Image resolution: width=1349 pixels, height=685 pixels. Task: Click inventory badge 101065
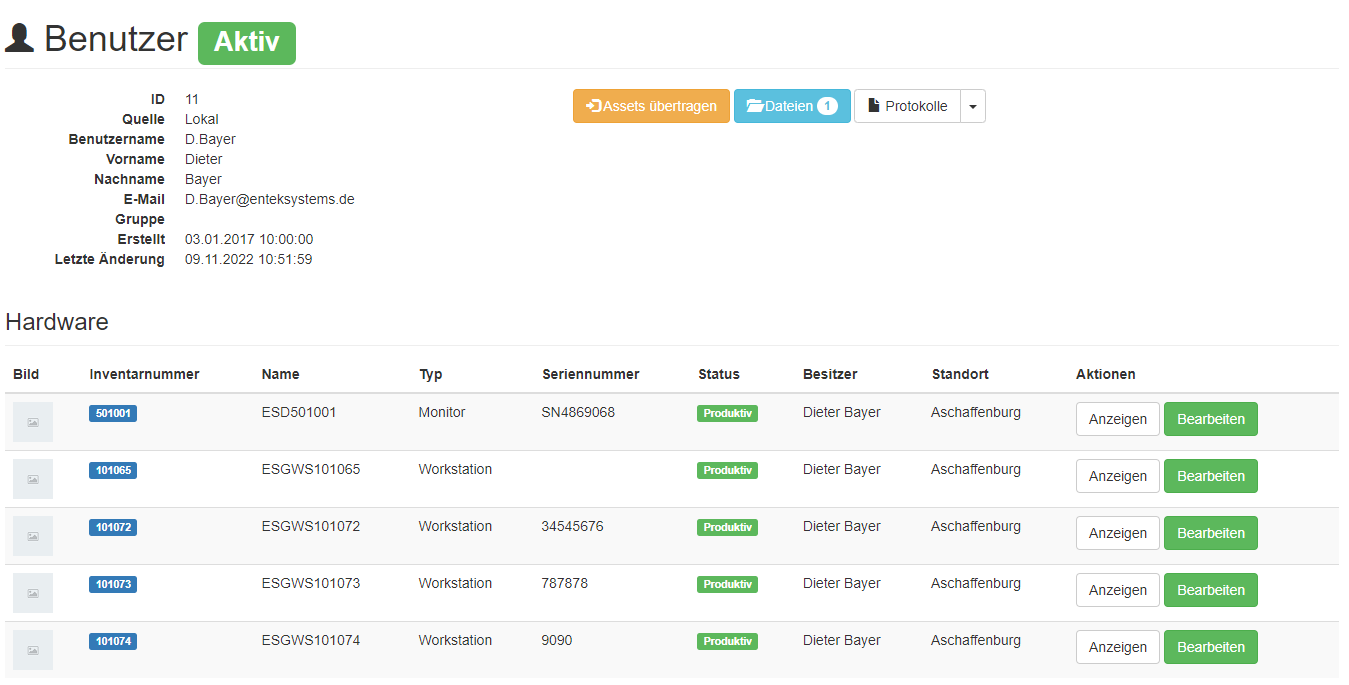(x=113, y=470)
